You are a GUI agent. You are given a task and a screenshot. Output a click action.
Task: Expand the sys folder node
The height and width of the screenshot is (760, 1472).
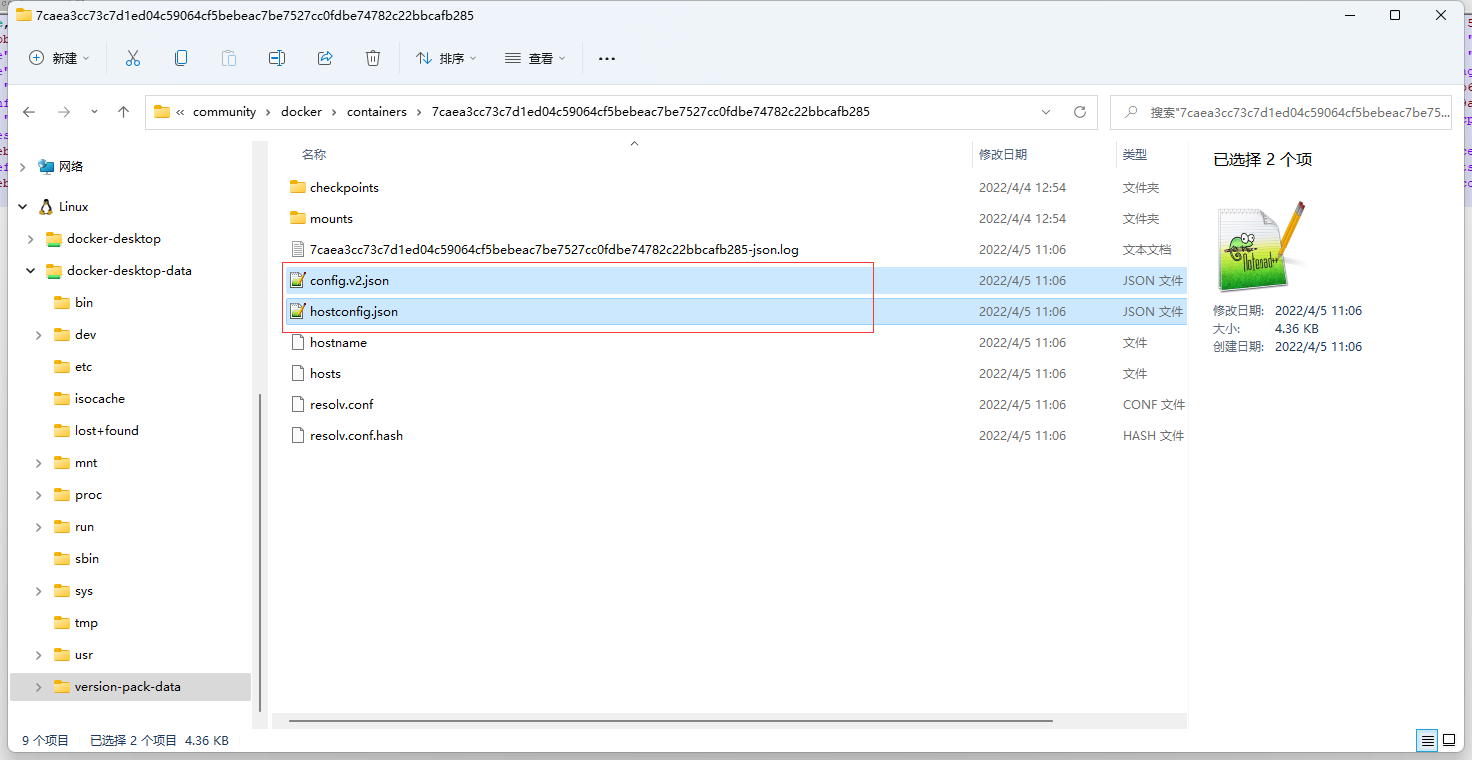click(x=39, y=591)
